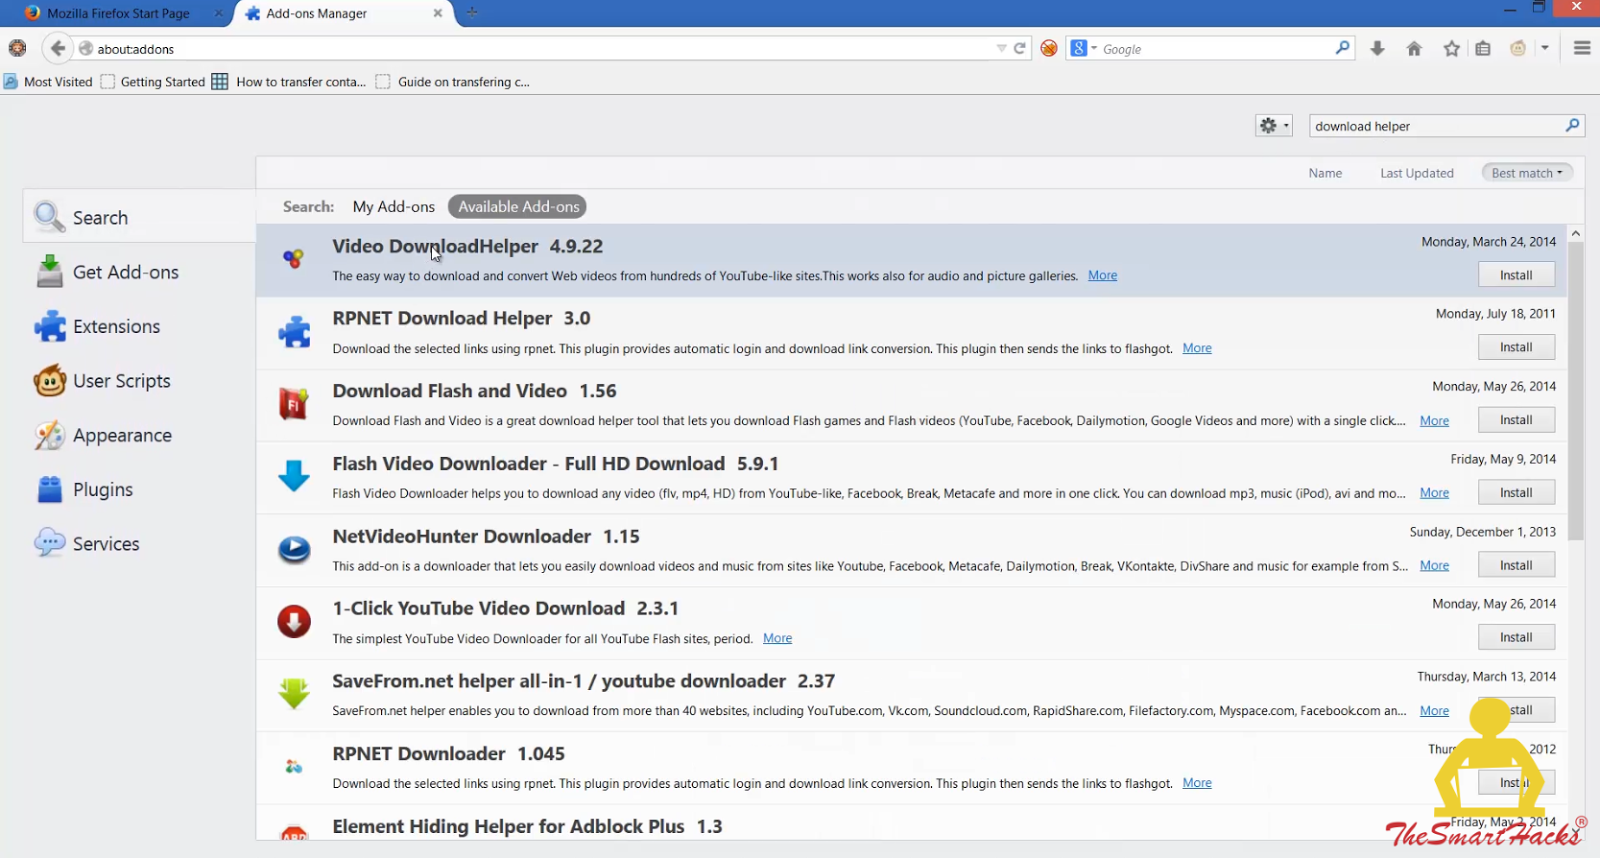Viewport: 1600px width, 858px height.
Task: Reload the about:addons page
Action: [1020, 48]
